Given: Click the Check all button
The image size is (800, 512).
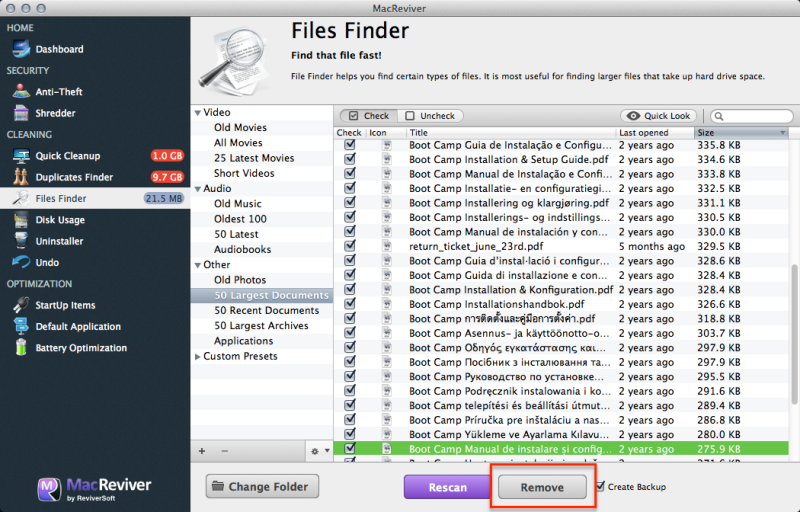Looking at the screenshot, I should [x=369, y=116].
